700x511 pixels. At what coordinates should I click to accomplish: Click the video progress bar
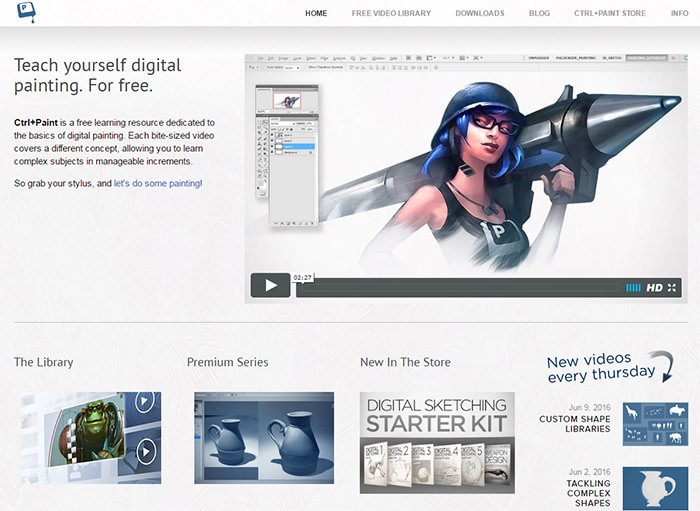(458, 288)
